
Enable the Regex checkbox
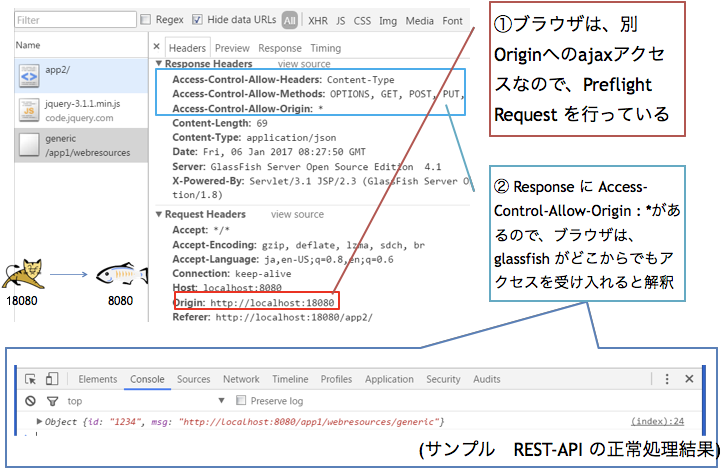tap(147, 19)
